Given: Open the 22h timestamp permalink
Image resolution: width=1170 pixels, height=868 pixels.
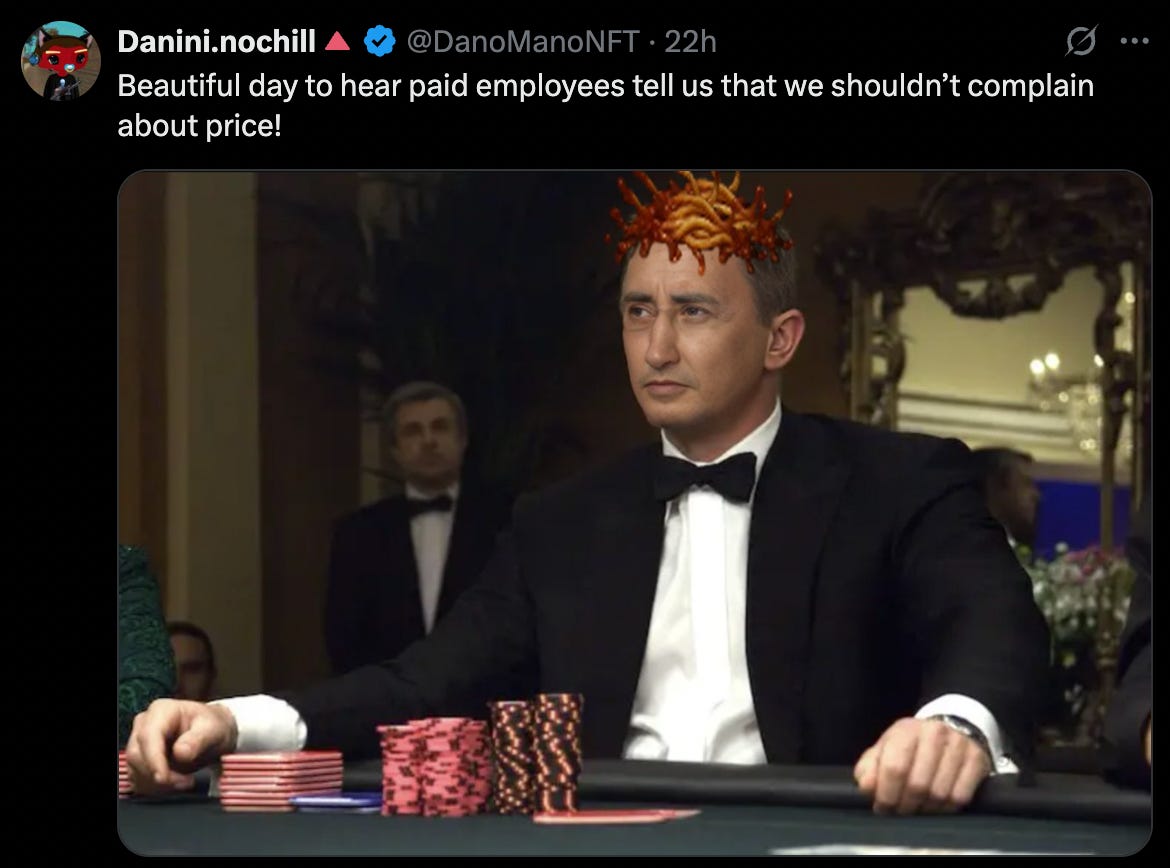Looking at the screenshot, I should (x=690, y=41).
